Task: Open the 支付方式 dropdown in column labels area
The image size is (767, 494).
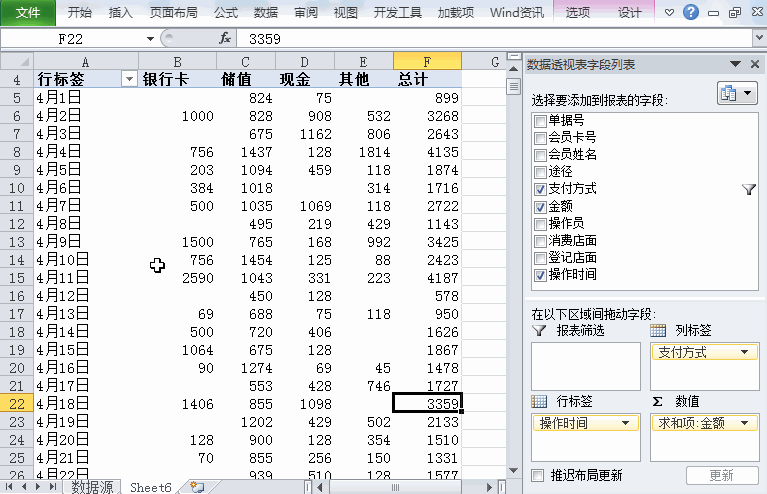Action: tap(744, 352)
